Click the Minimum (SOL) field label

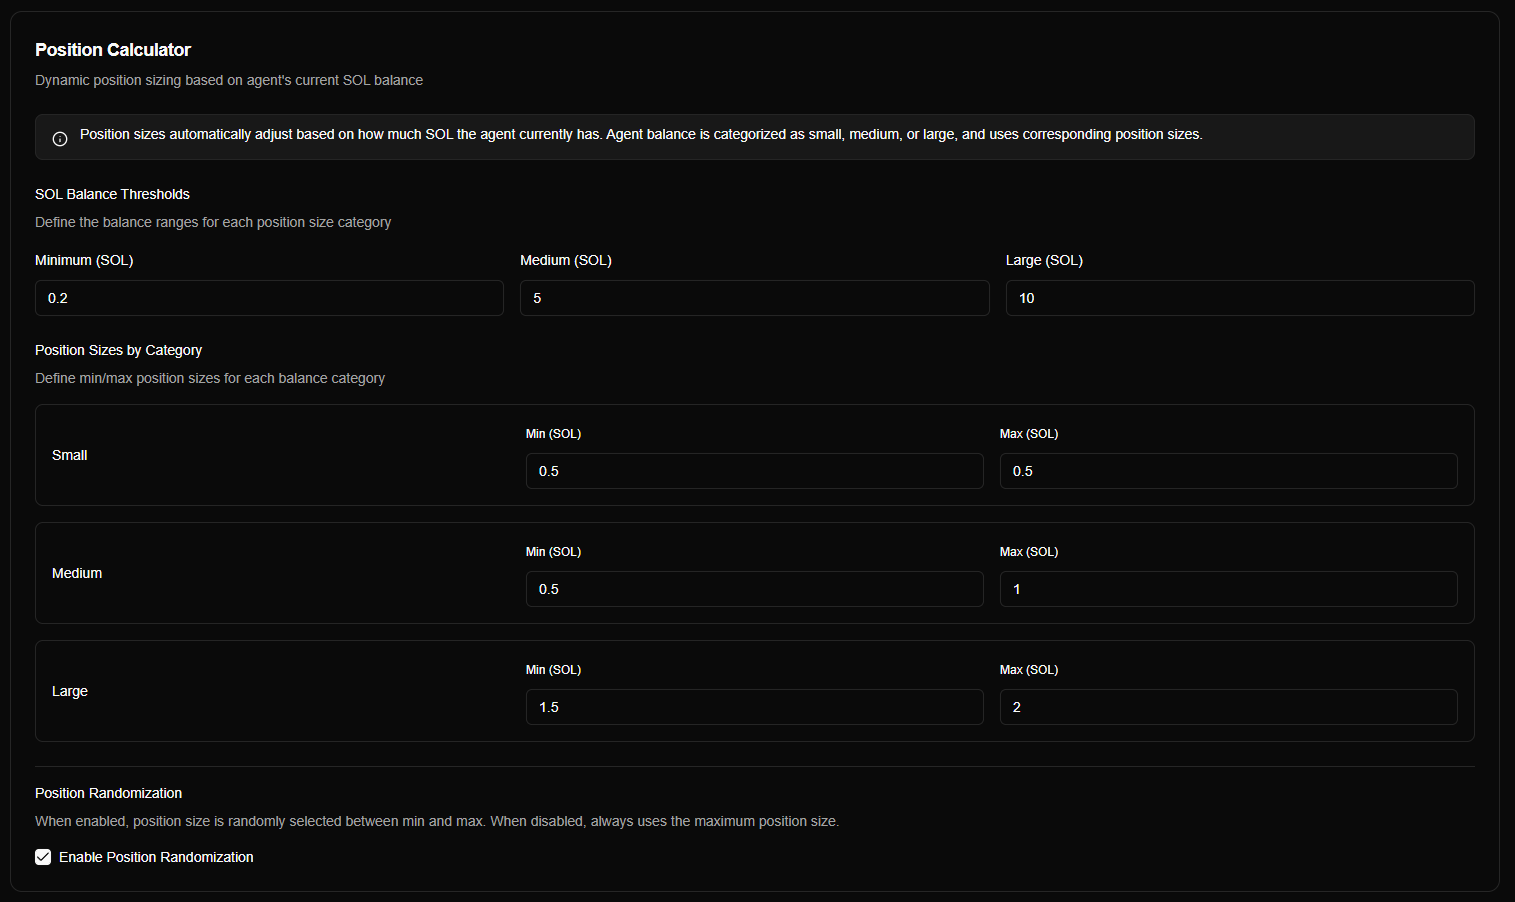[x=84, y=260]
